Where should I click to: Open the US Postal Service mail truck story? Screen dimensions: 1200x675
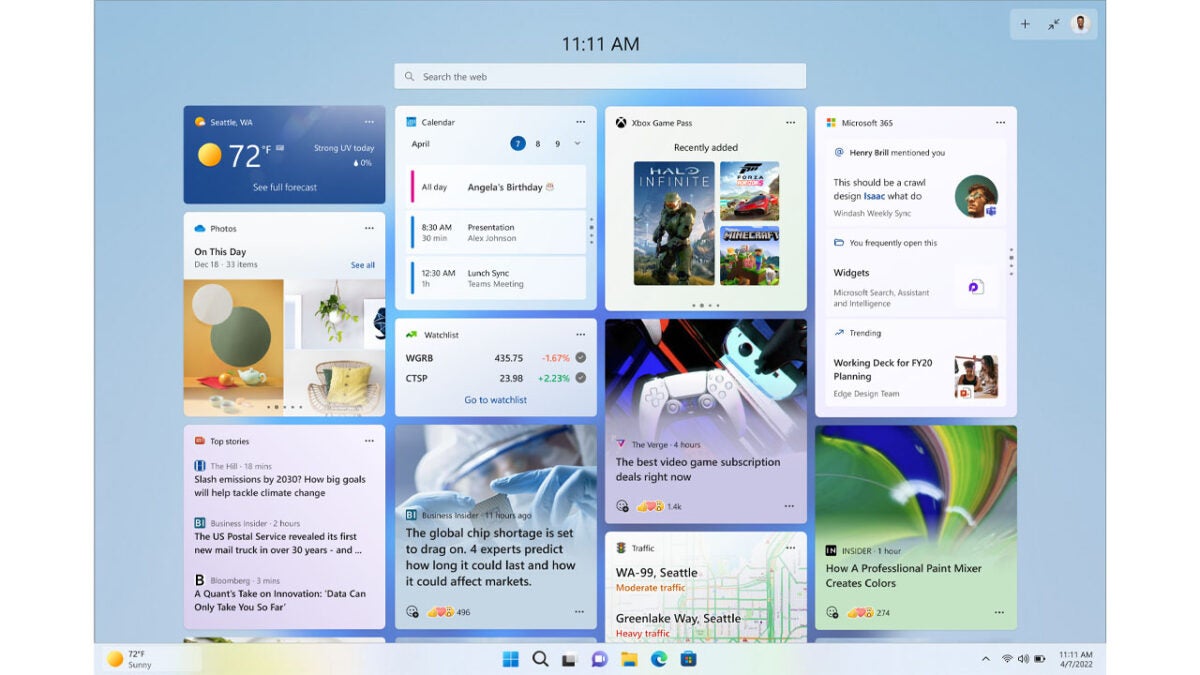[x=277, y=543]
